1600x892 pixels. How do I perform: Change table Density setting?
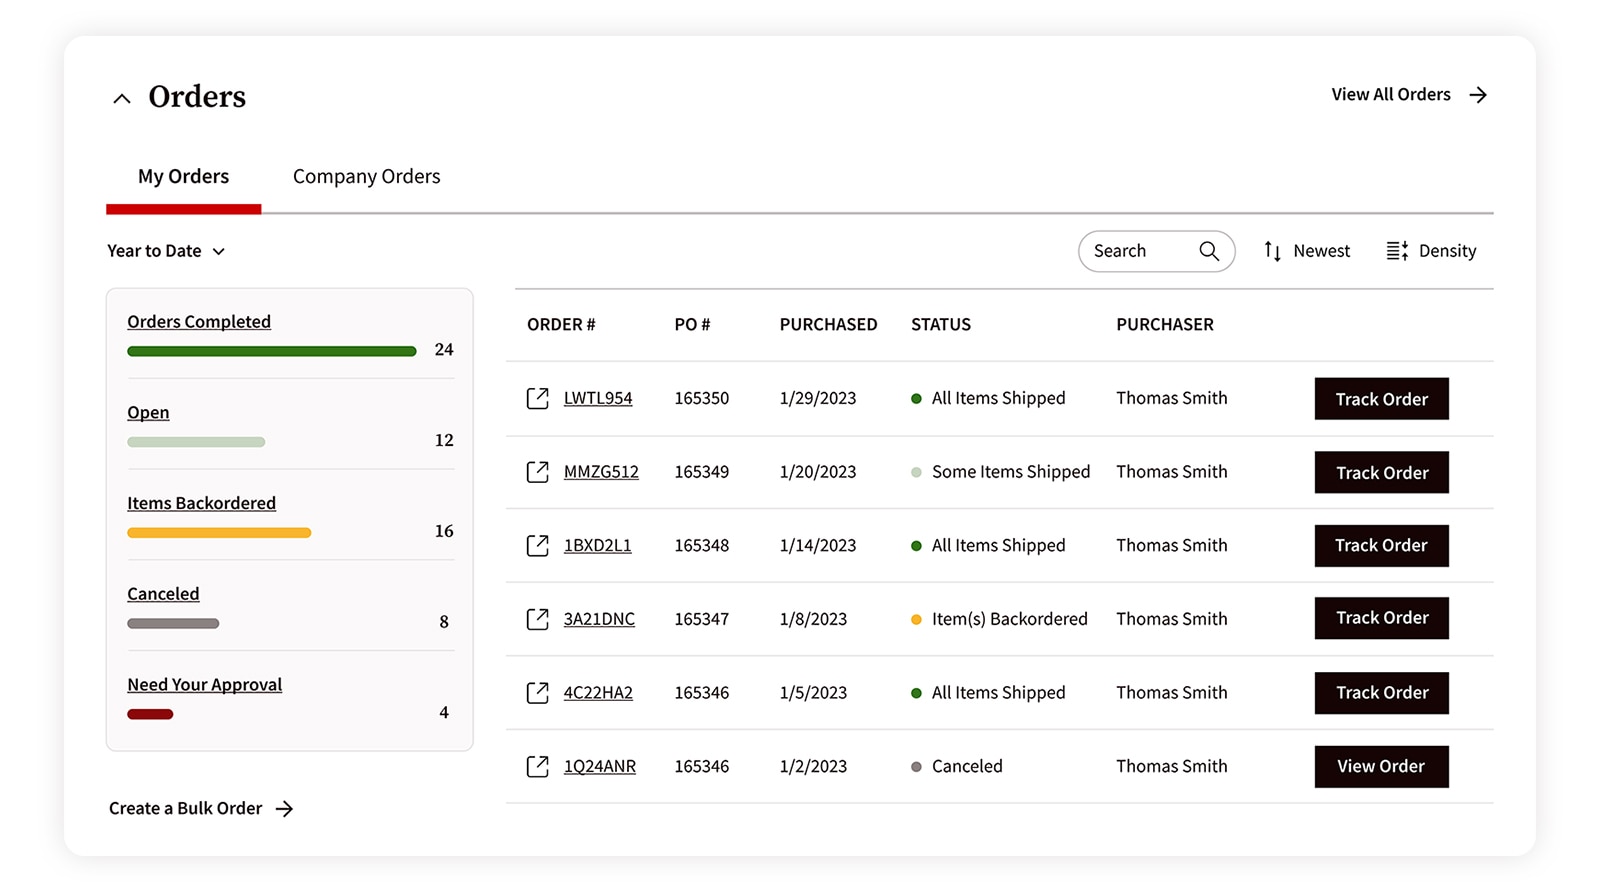pos(1431,251)
